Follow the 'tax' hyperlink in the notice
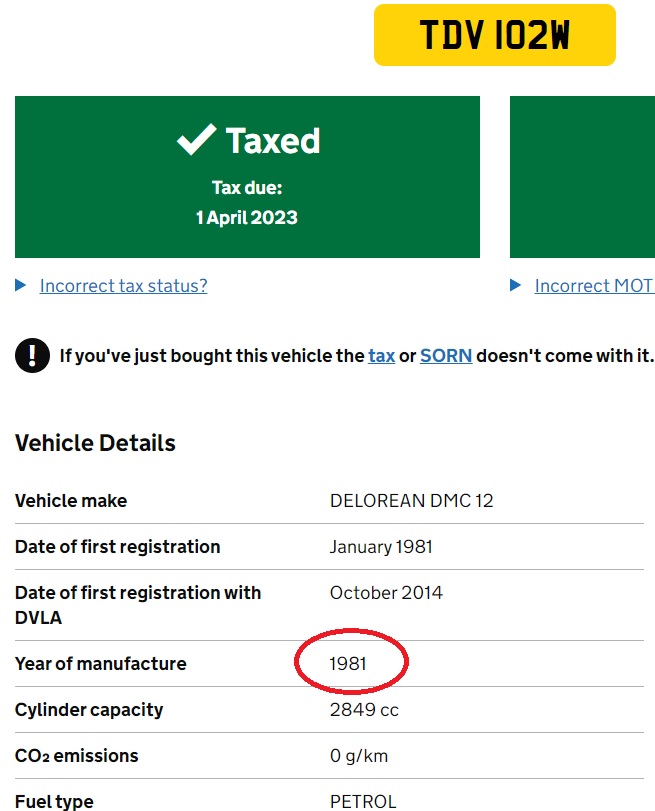 (381, 355)
